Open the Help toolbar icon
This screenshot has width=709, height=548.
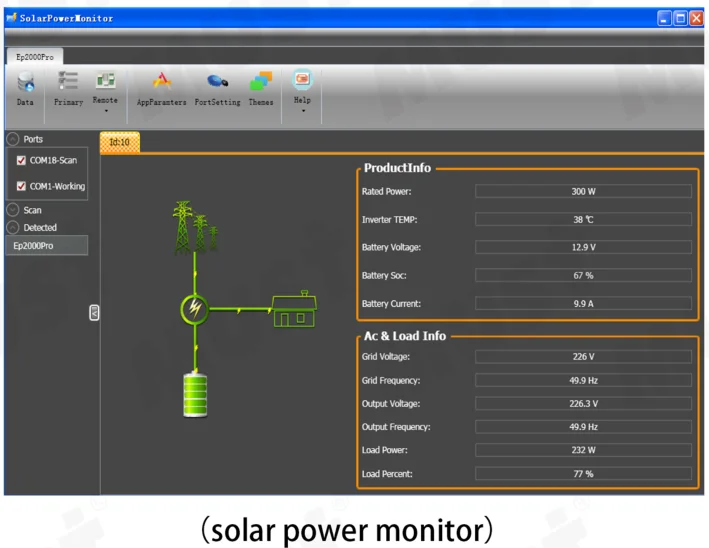(x=302, y=81)
